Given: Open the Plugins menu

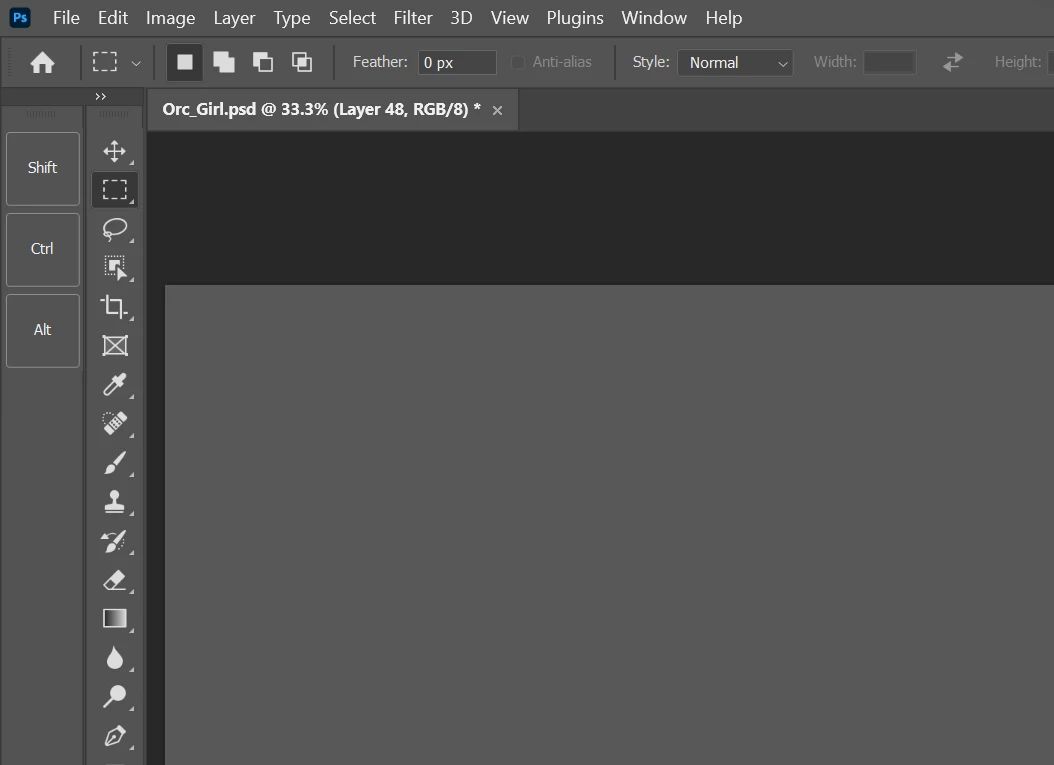Looking at the screenshot, I should point(575,17).
